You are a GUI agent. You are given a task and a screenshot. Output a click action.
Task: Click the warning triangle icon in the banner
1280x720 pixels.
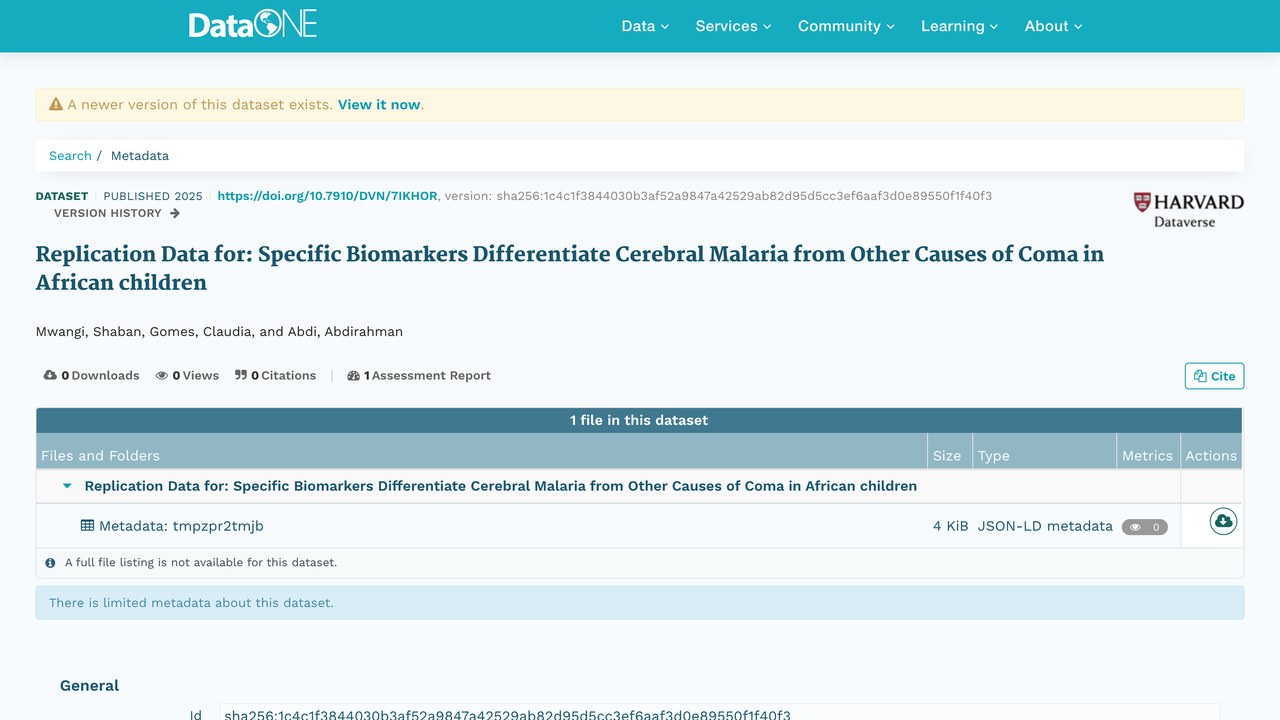click(56, 104)
